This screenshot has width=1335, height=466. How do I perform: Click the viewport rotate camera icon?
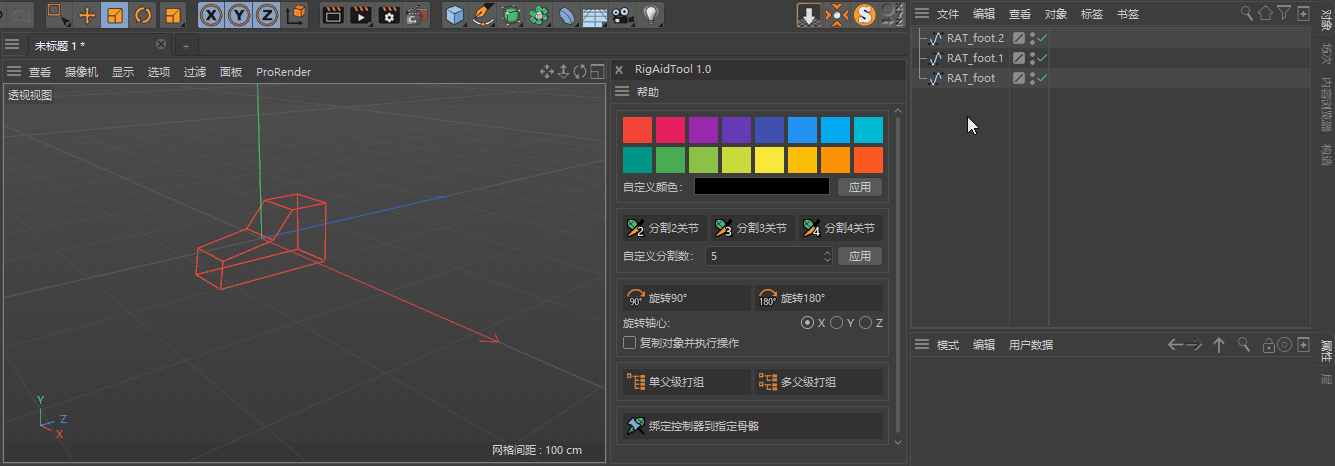click(580, 71)
